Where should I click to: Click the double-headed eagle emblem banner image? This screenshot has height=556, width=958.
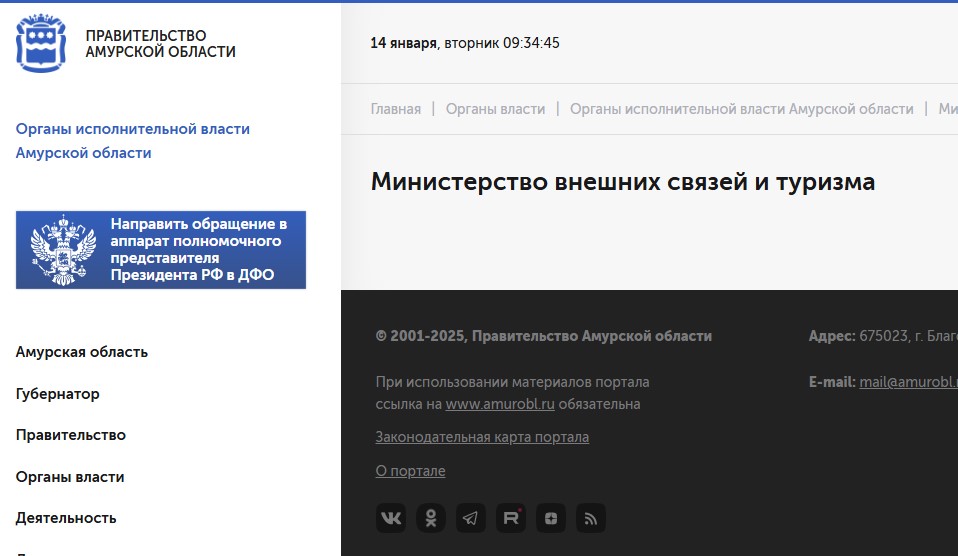coord(63,250)
